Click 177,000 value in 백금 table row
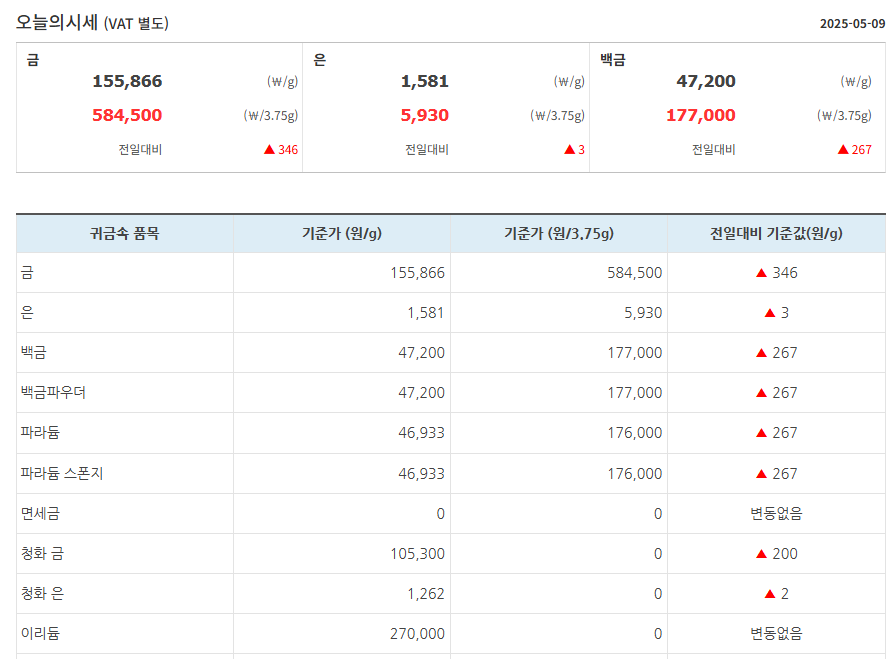The height and width of the screenshot is (659, 890). point(635,353)
